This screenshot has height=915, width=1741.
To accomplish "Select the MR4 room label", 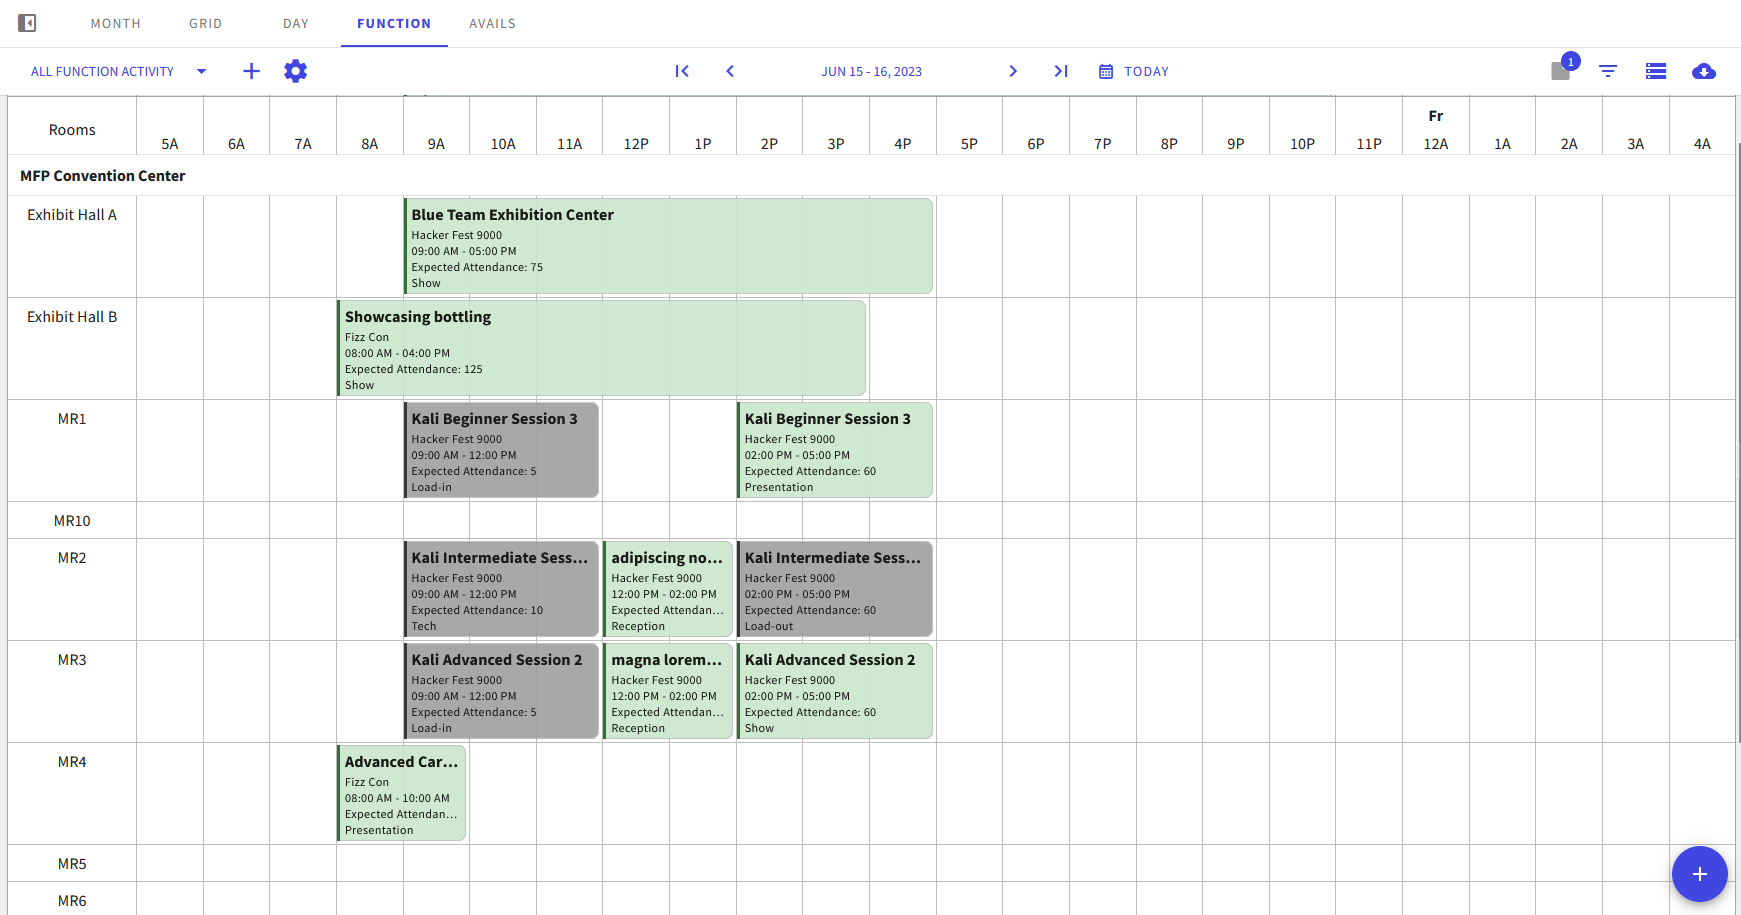I will point(72,762).
